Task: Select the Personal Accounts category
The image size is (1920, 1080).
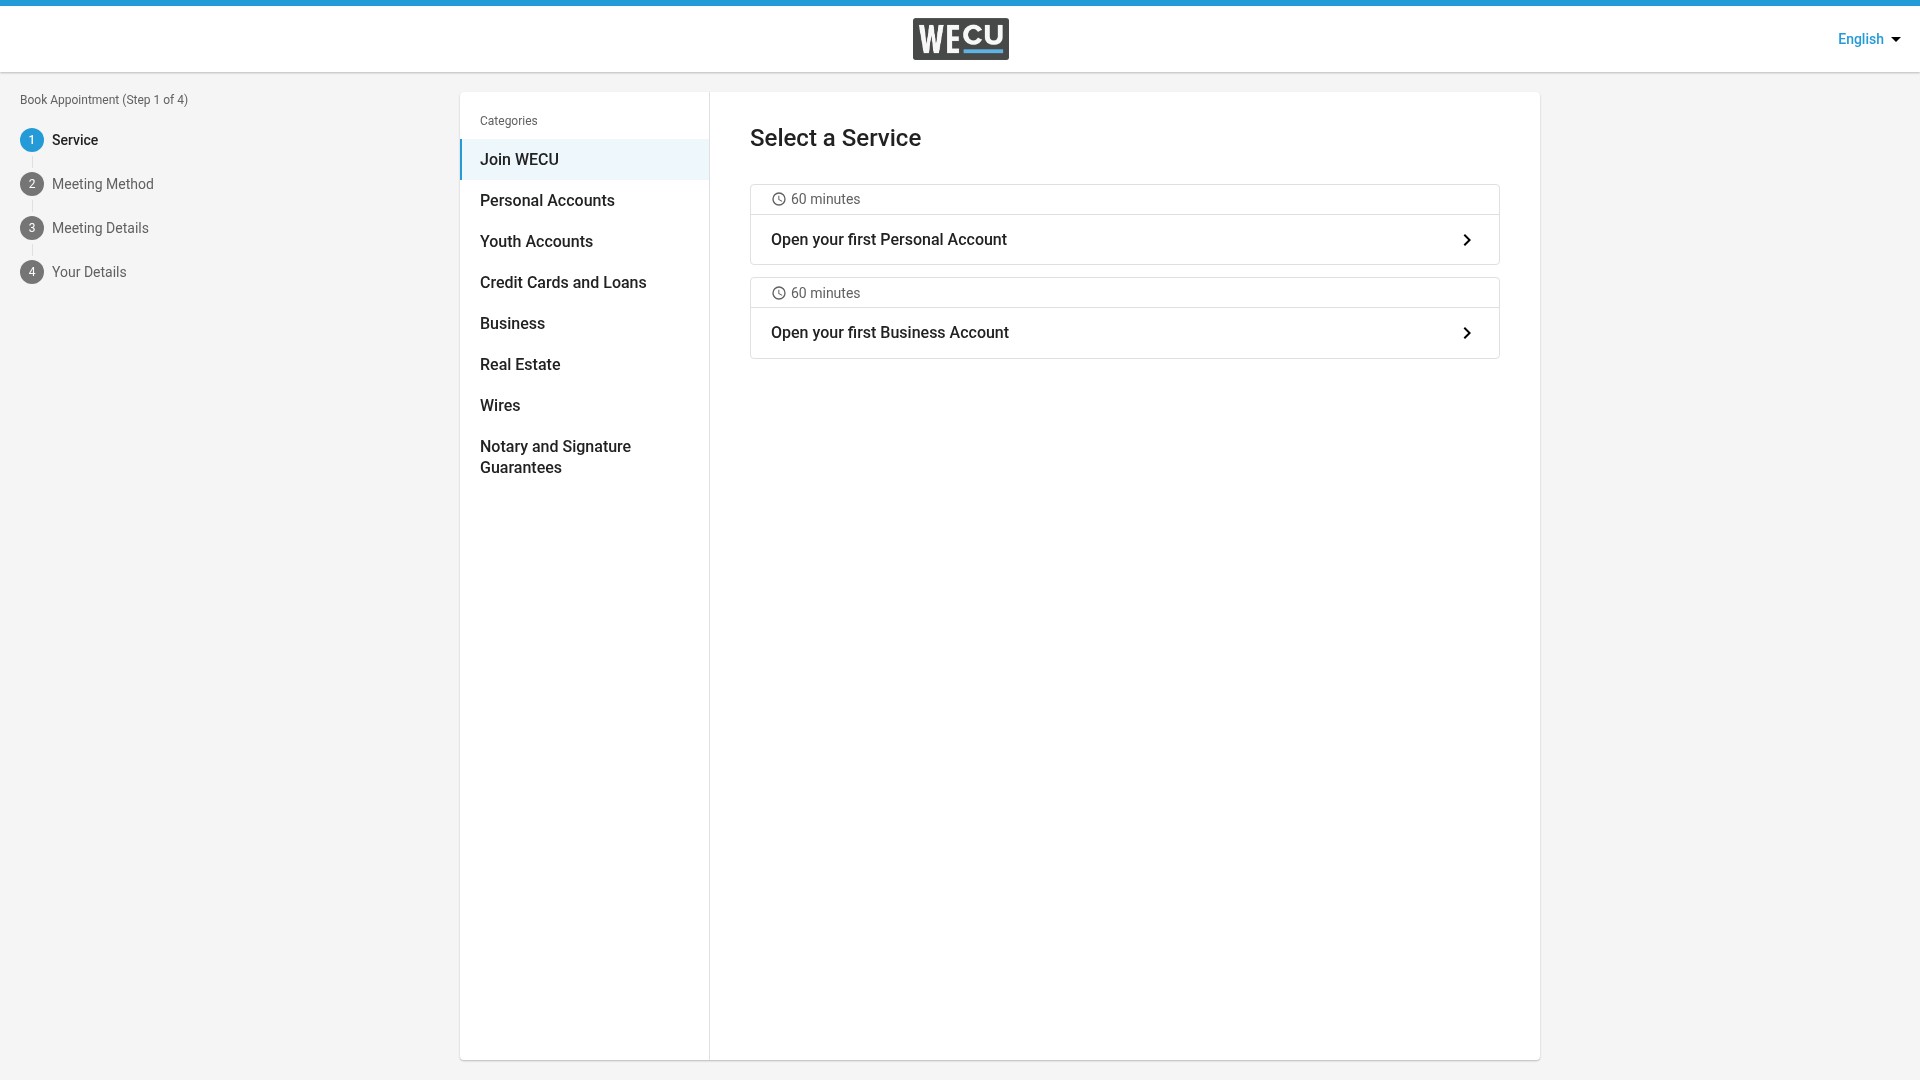Action: point(585,201)
